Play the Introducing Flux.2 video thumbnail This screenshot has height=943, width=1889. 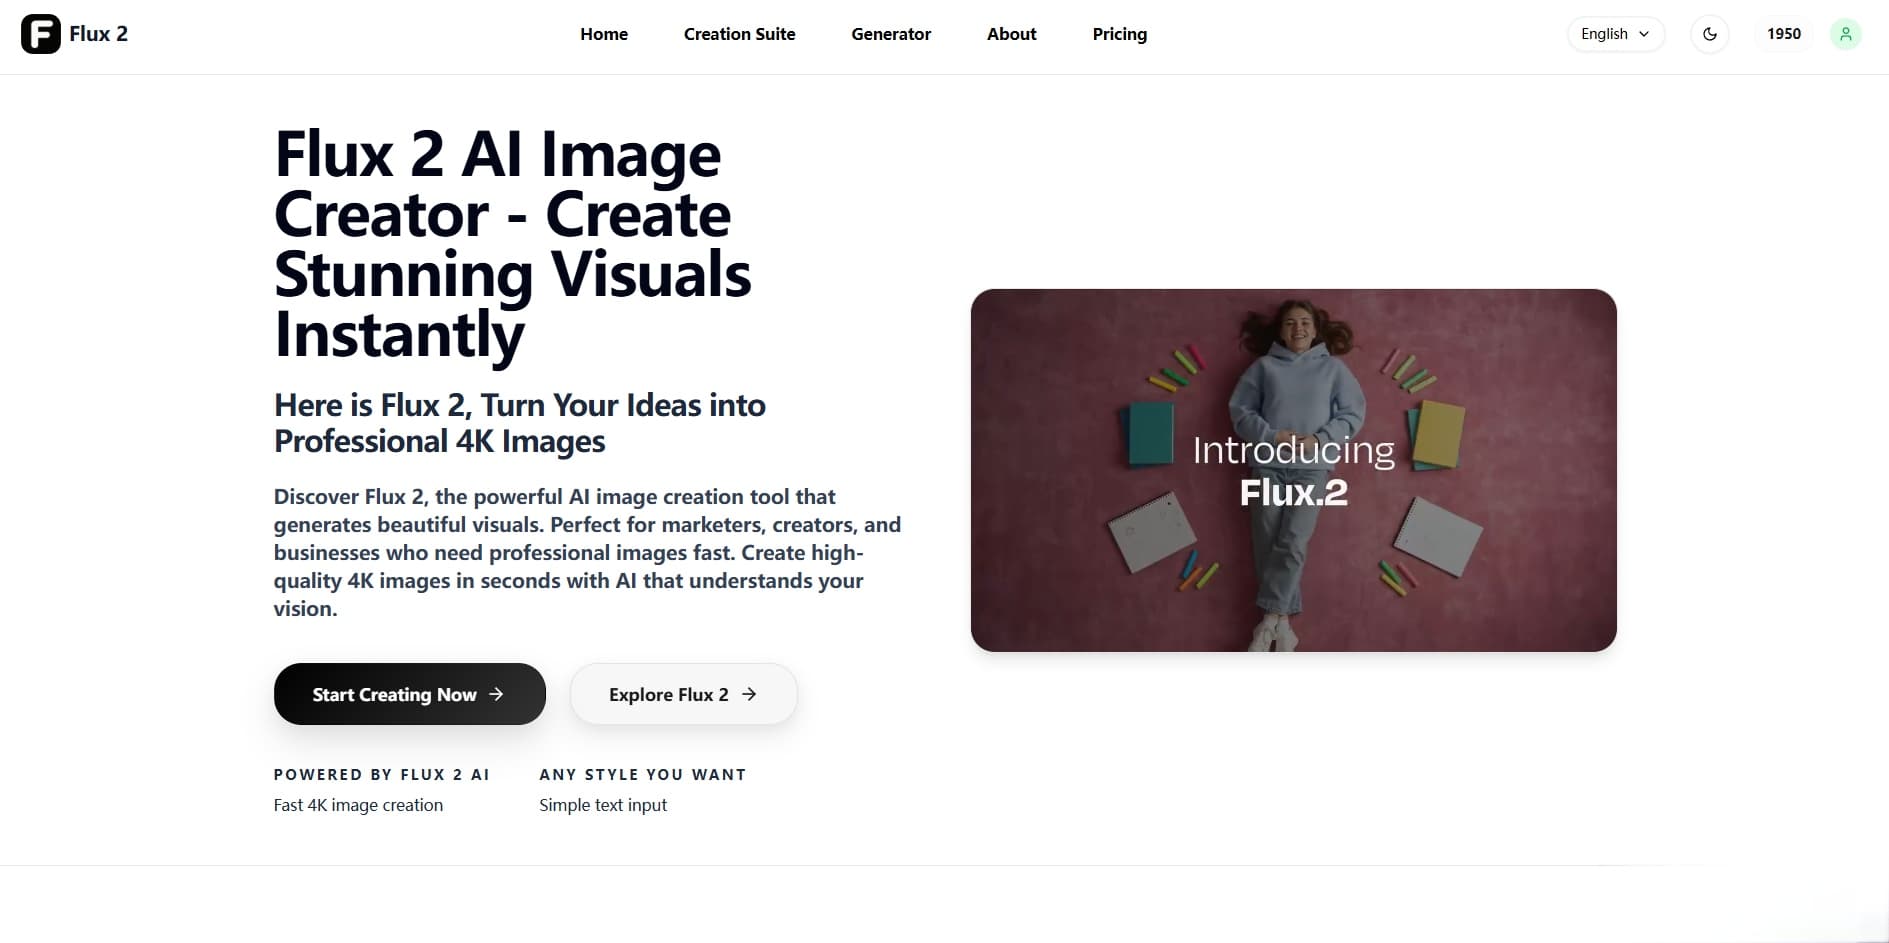pos(1293,470)
